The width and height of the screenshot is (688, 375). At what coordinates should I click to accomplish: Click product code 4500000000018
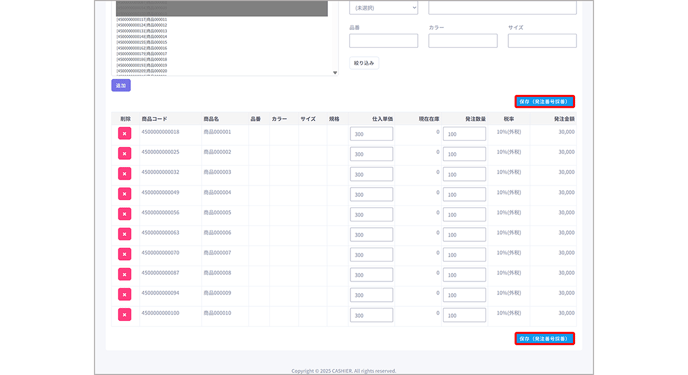coord(160,132)
